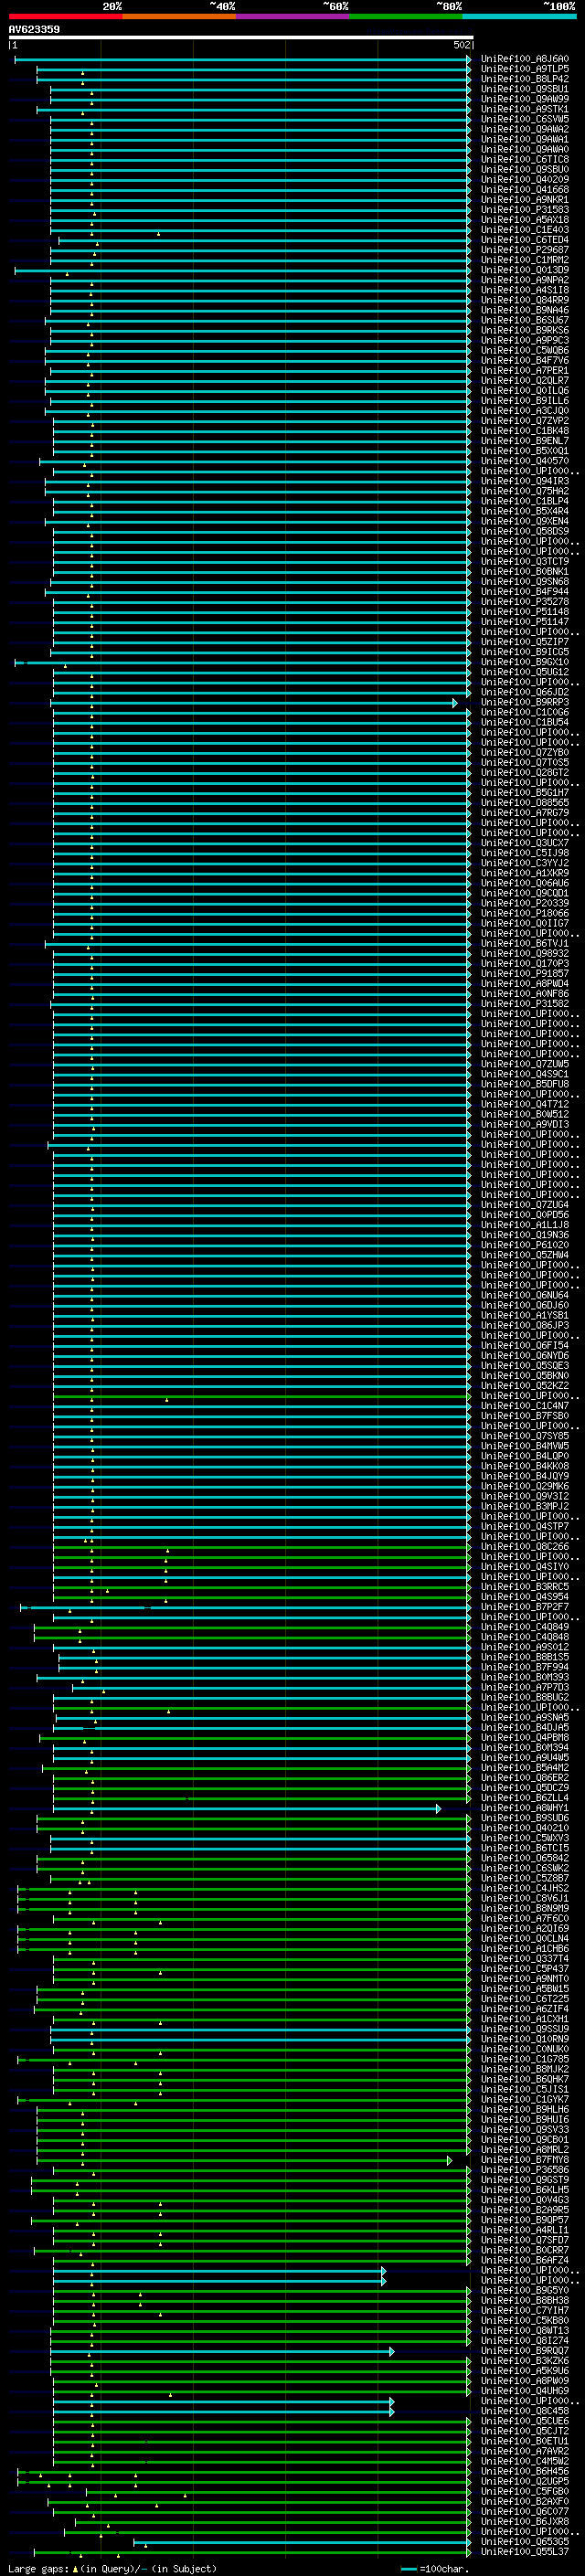Click the cyan alignment bar for UniRef100_A8J6A0
Viewport: 585px width, 2576px height.
(242, 60)
